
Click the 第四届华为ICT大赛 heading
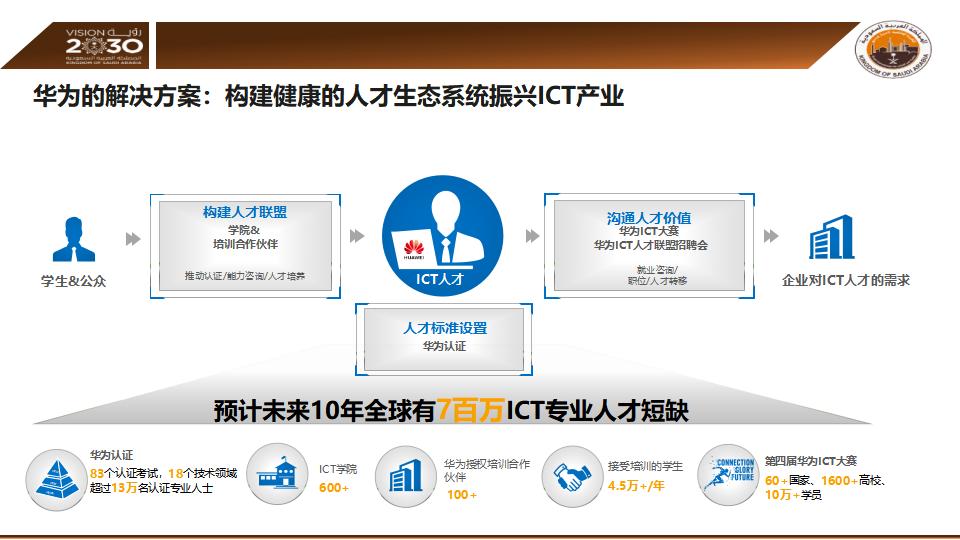coord(811,461)
